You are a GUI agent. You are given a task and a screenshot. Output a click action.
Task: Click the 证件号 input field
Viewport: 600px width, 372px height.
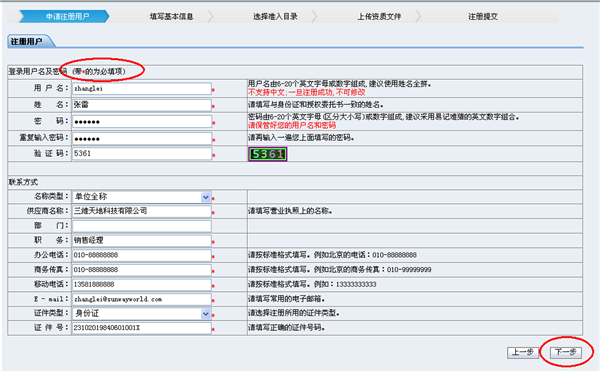142,328
